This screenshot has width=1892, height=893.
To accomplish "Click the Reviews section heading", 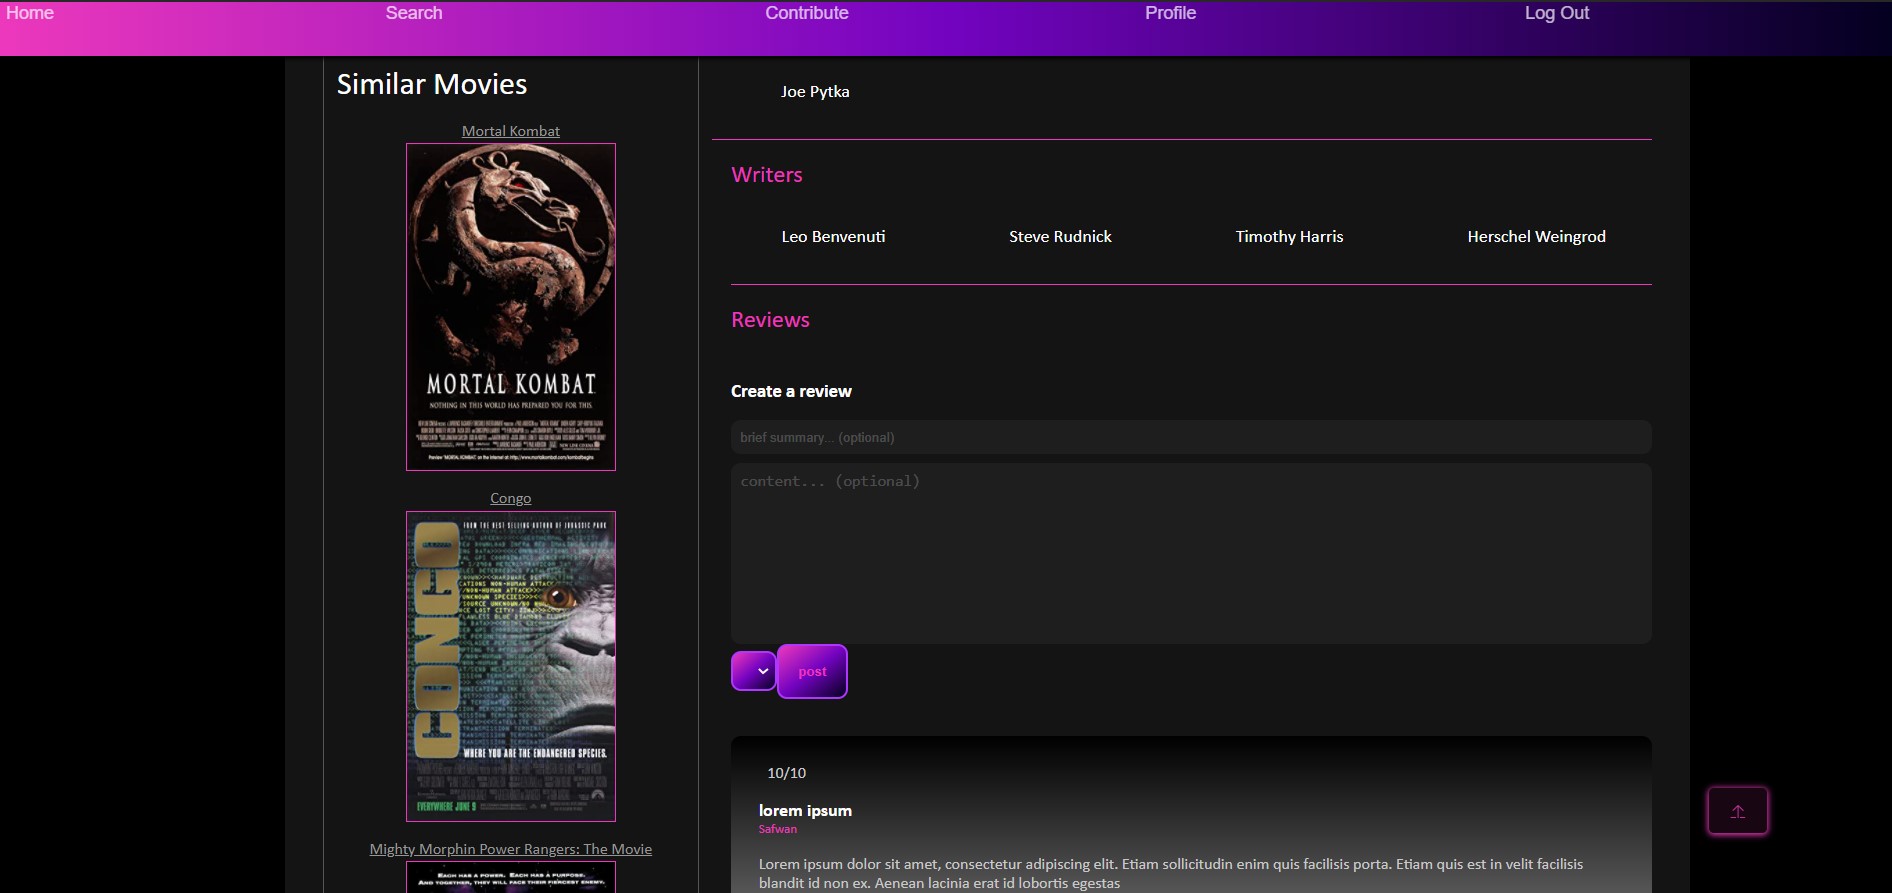I will coord(770,320).
